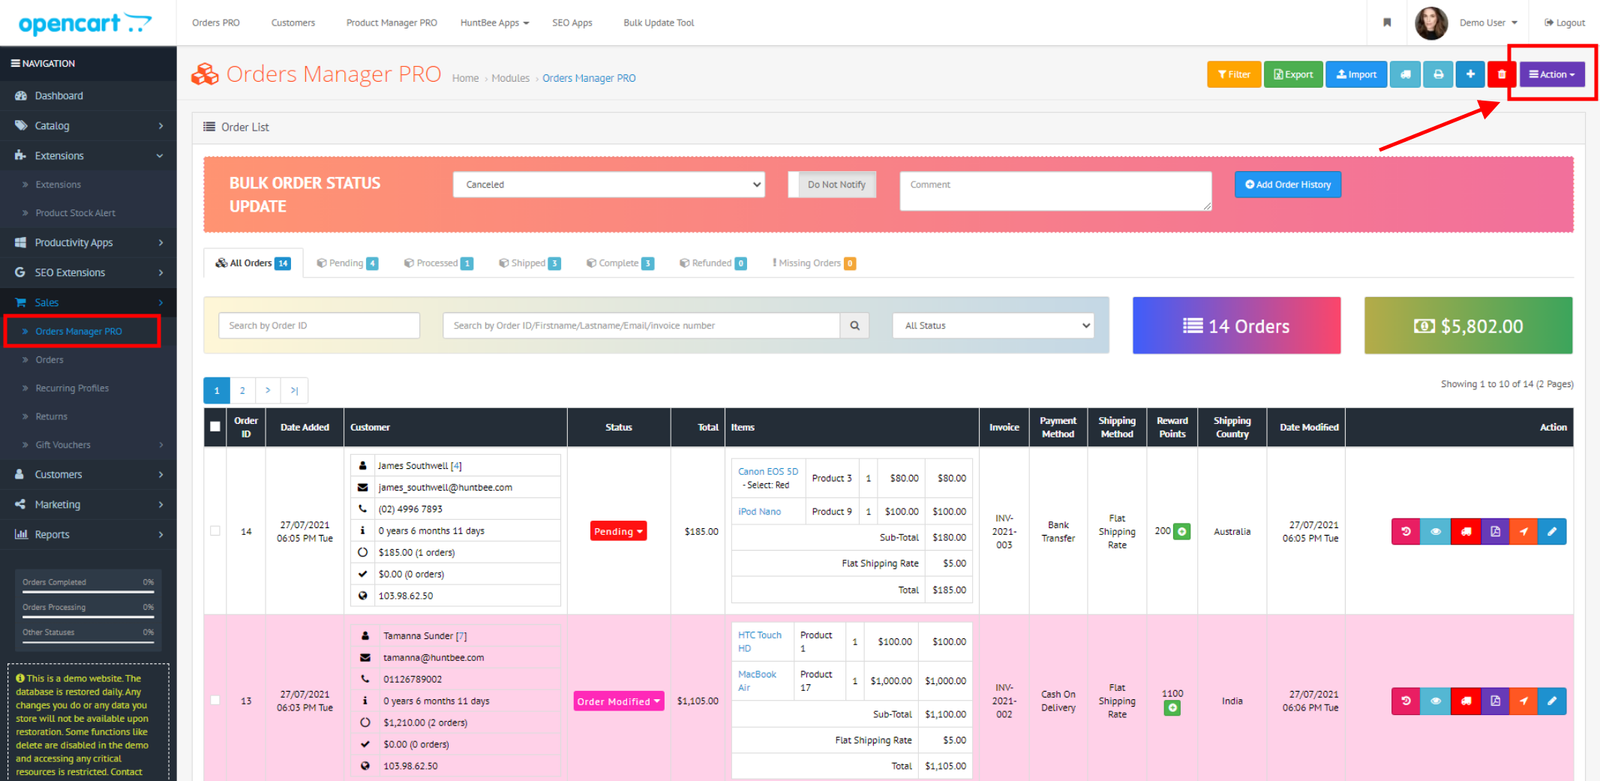Open the MacBook Air product link
The image size is (1600, 781).
click(757, 681)
